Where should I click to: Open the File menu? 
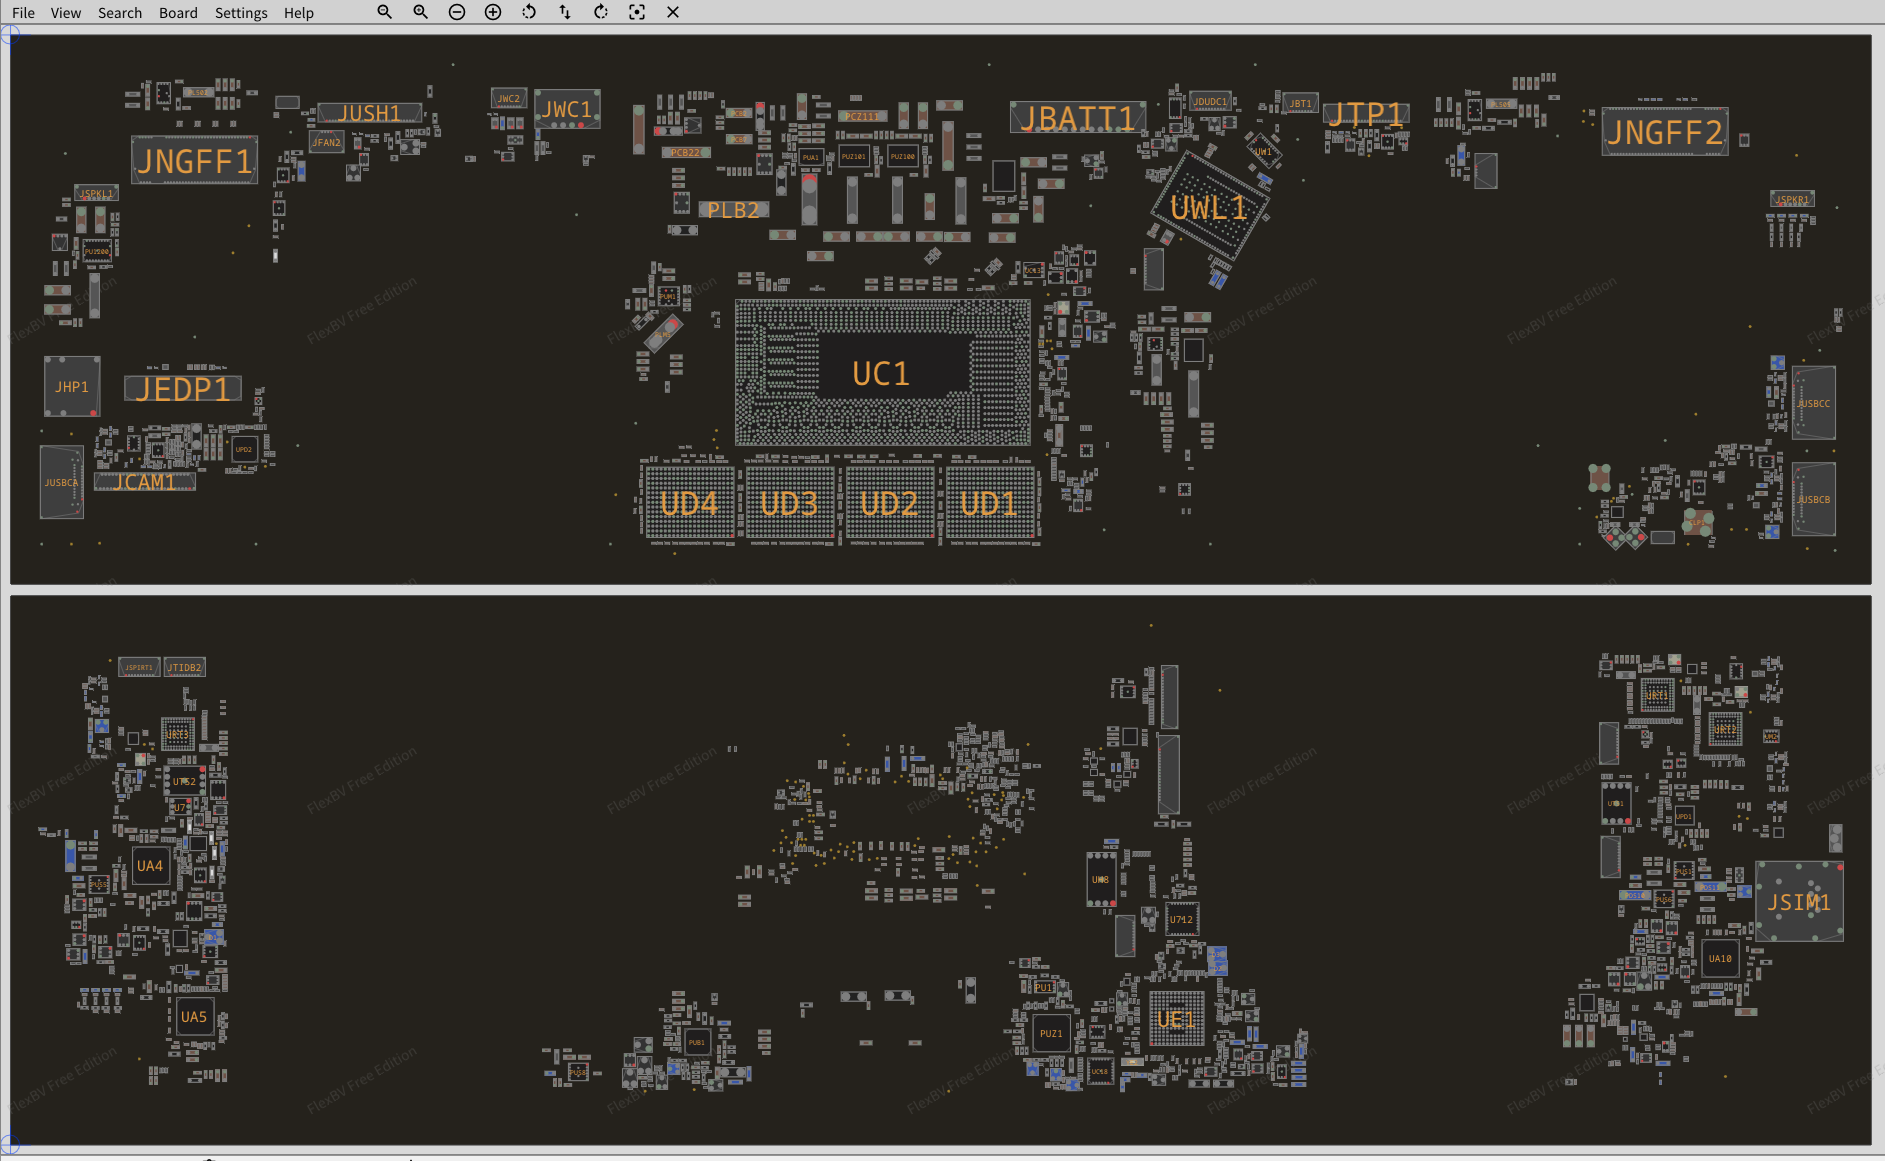[x=23, y=13]
